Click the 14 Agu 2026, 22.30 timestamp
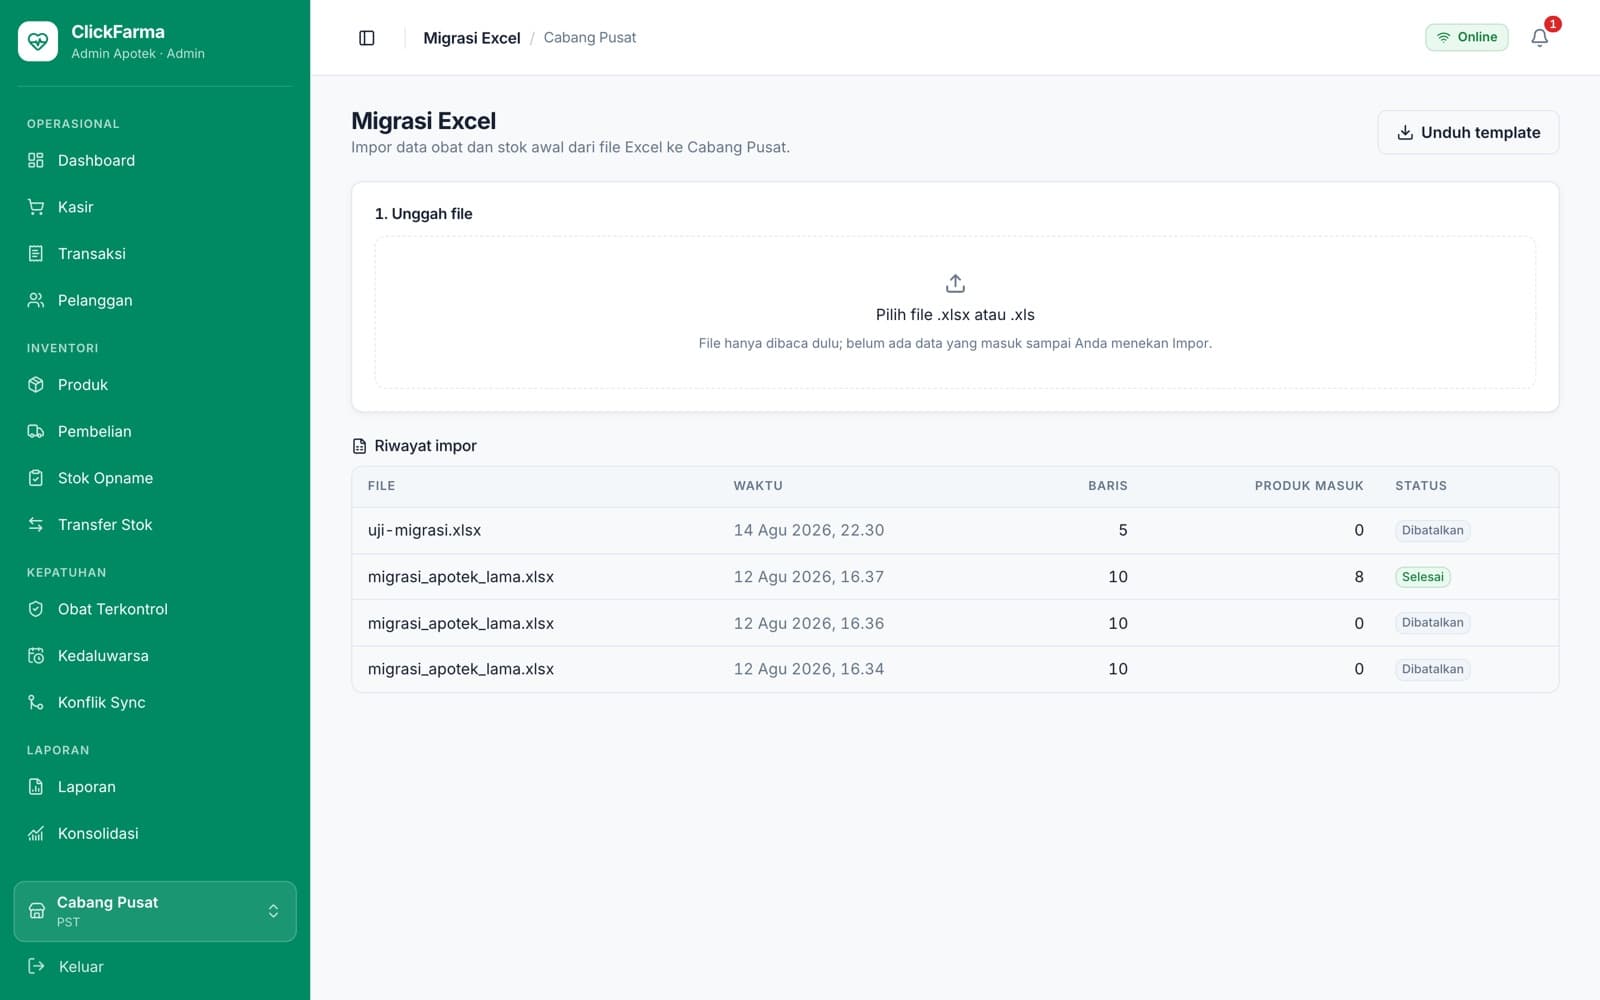1600x1000 pixels. point(809,530)
